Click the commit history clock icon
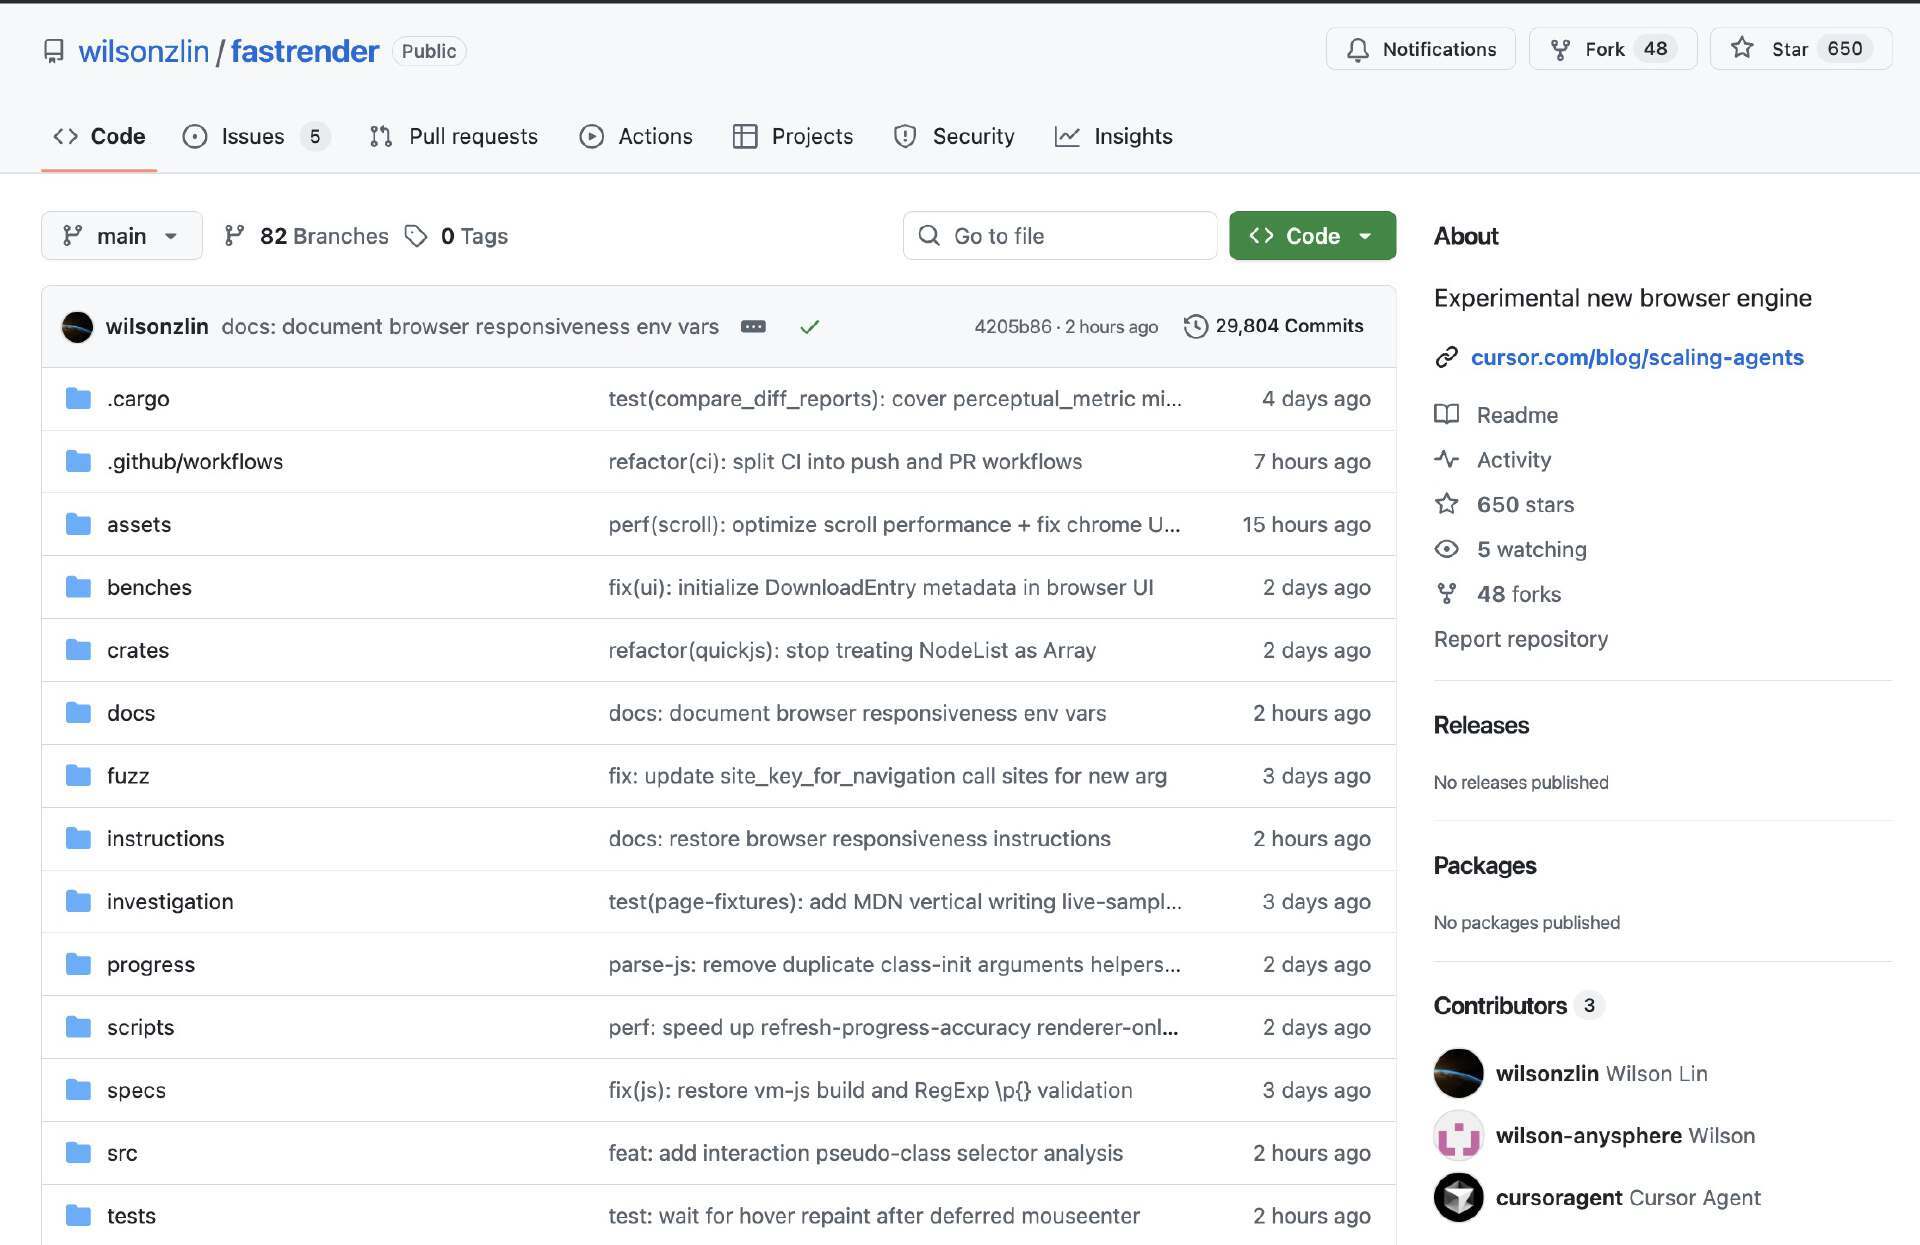This screenshot has width=1920, height=1245. point(1195,326)
